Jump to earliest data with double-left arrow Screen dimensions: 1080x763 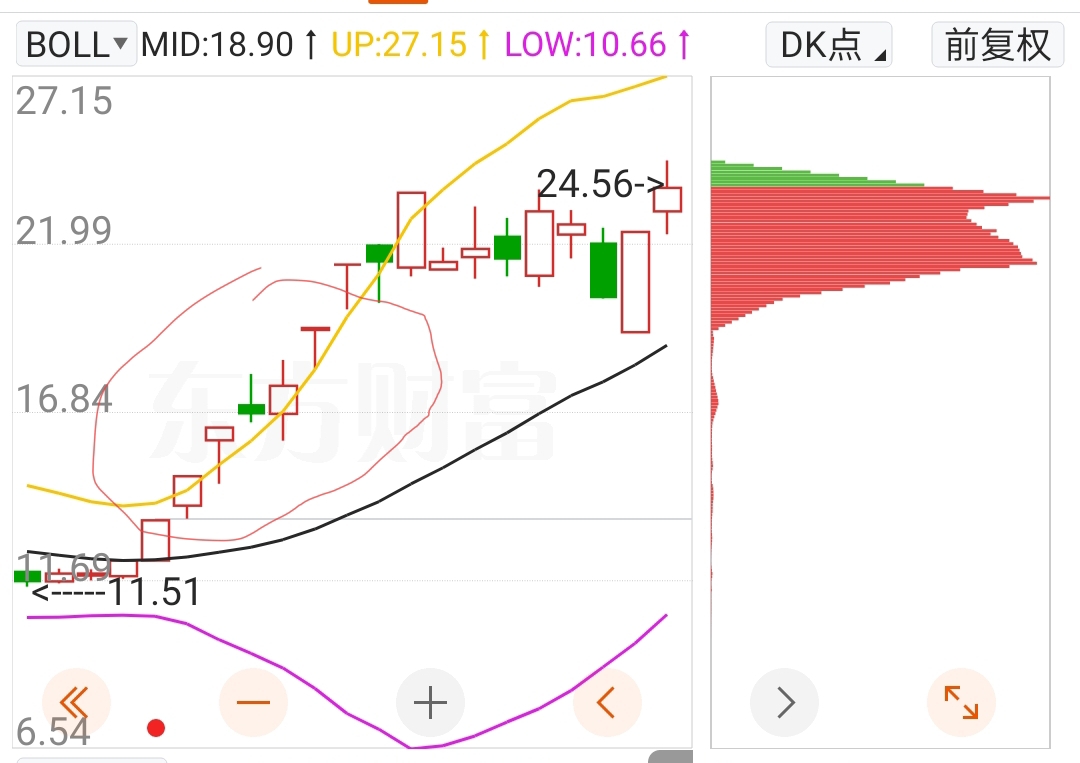[76, 702]
